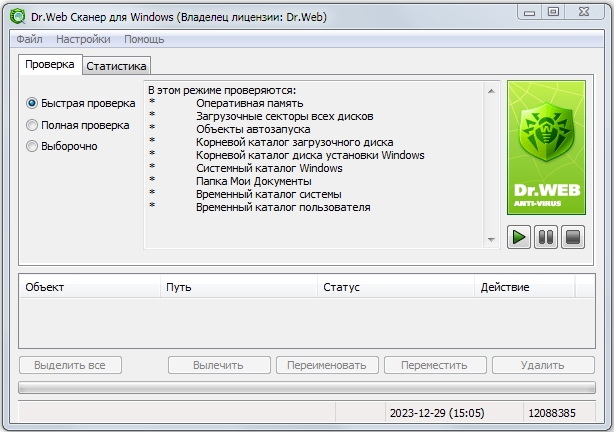
Task: Click the Папка Мои Документы line
Action: click(x=254, y=181)
